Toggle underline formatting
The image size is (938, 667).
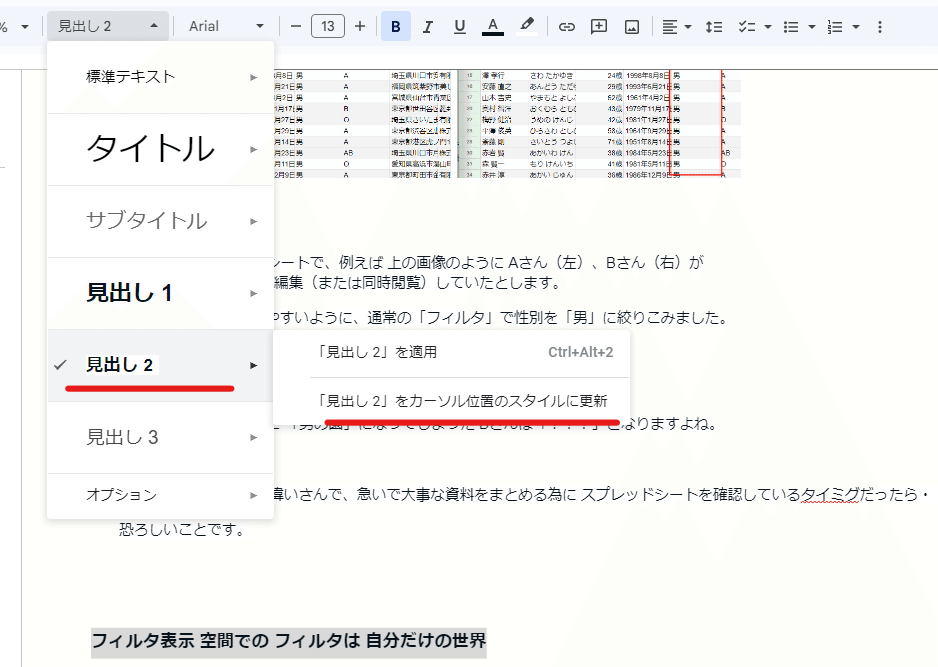[x=459, y=26]
